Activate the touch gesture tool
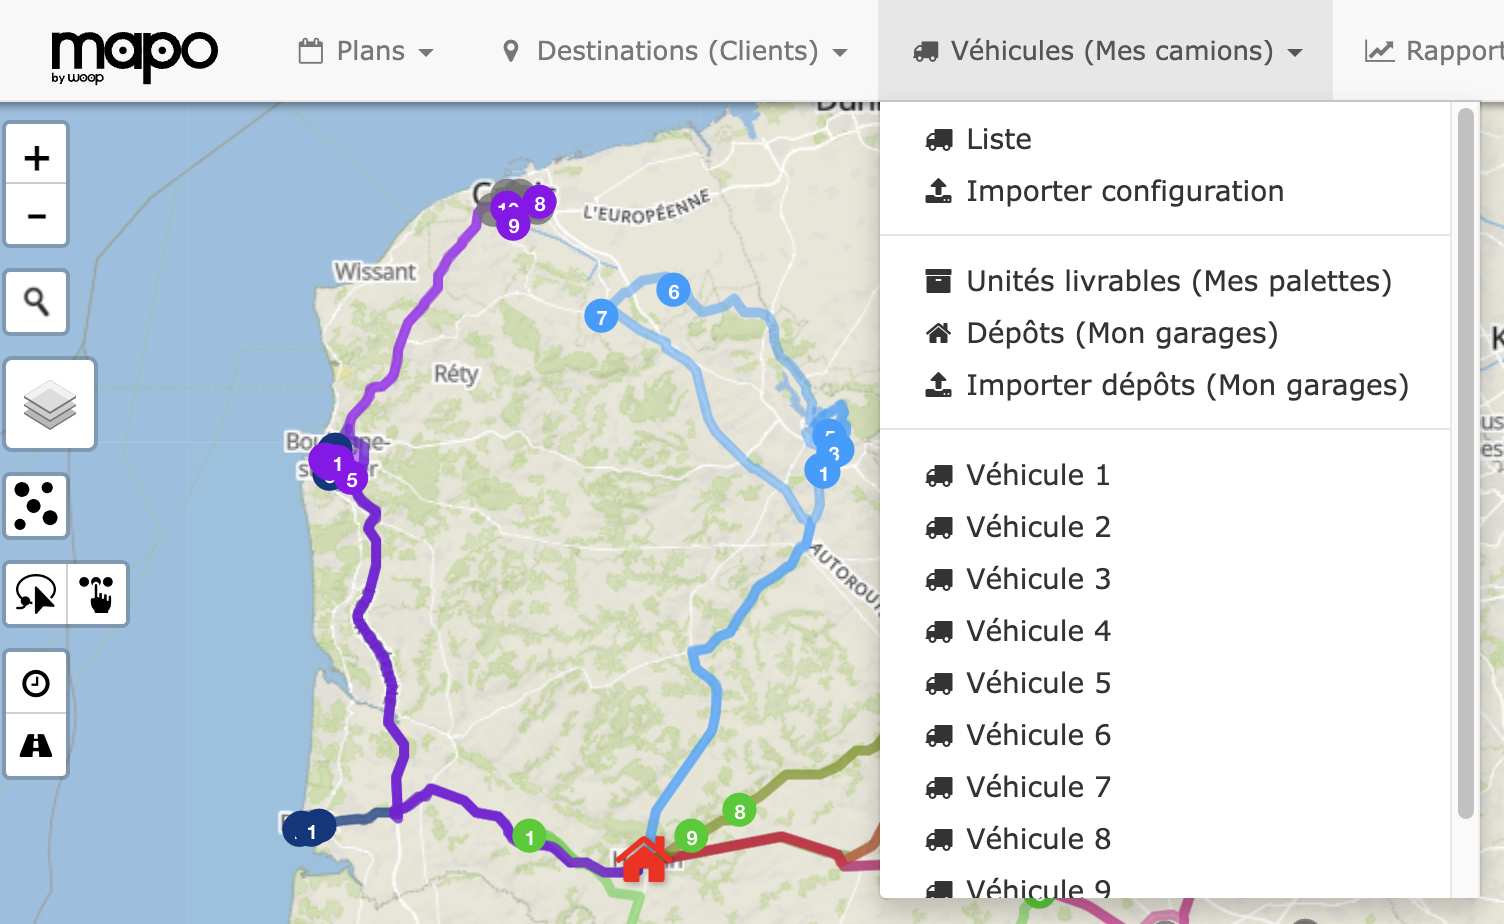The width and height of the screenshot is (1504, 924). coord(97,594)
